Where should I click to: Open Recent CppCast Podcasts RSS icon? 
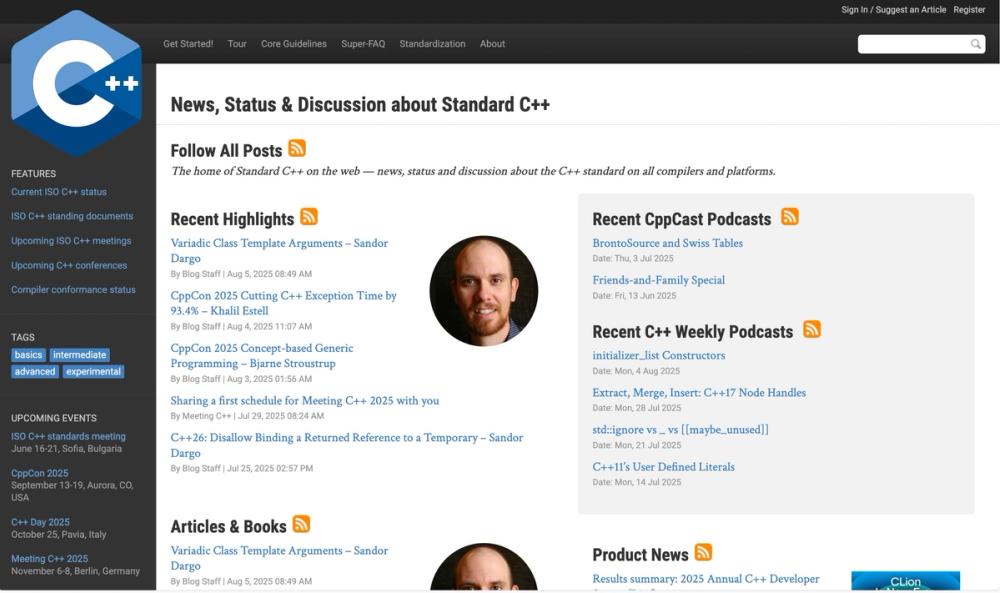click(x=790, y=217)
